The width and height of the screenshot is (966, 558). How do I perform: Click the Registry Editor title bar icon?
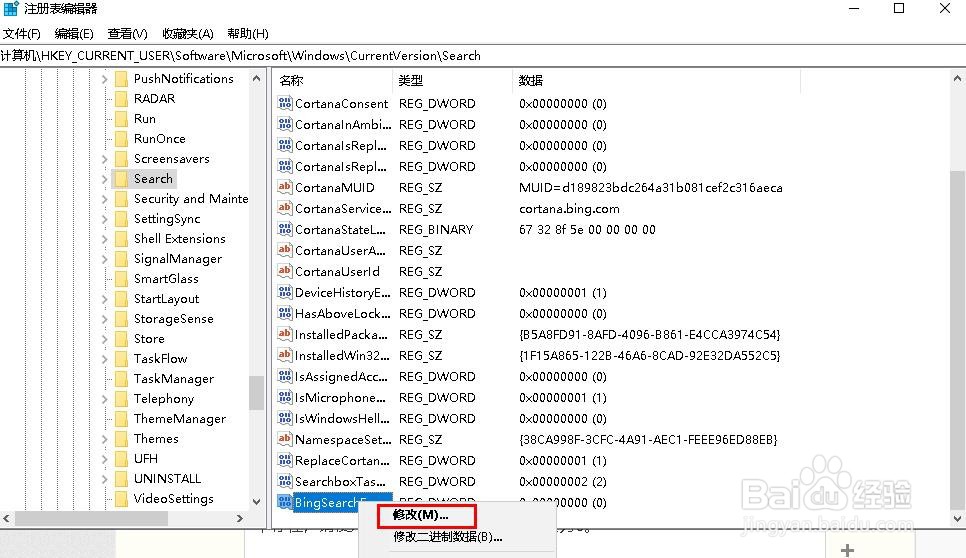[x=10, y=9]
